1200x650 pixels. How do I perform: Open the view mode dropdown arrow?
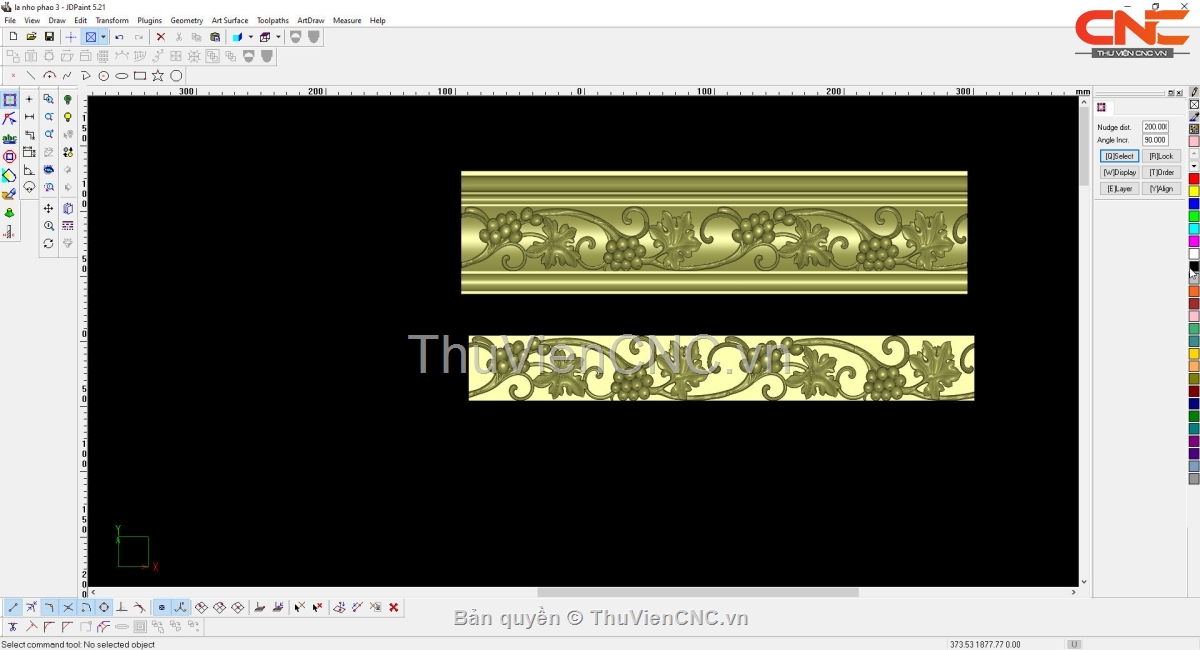click(x=103, y=37)
